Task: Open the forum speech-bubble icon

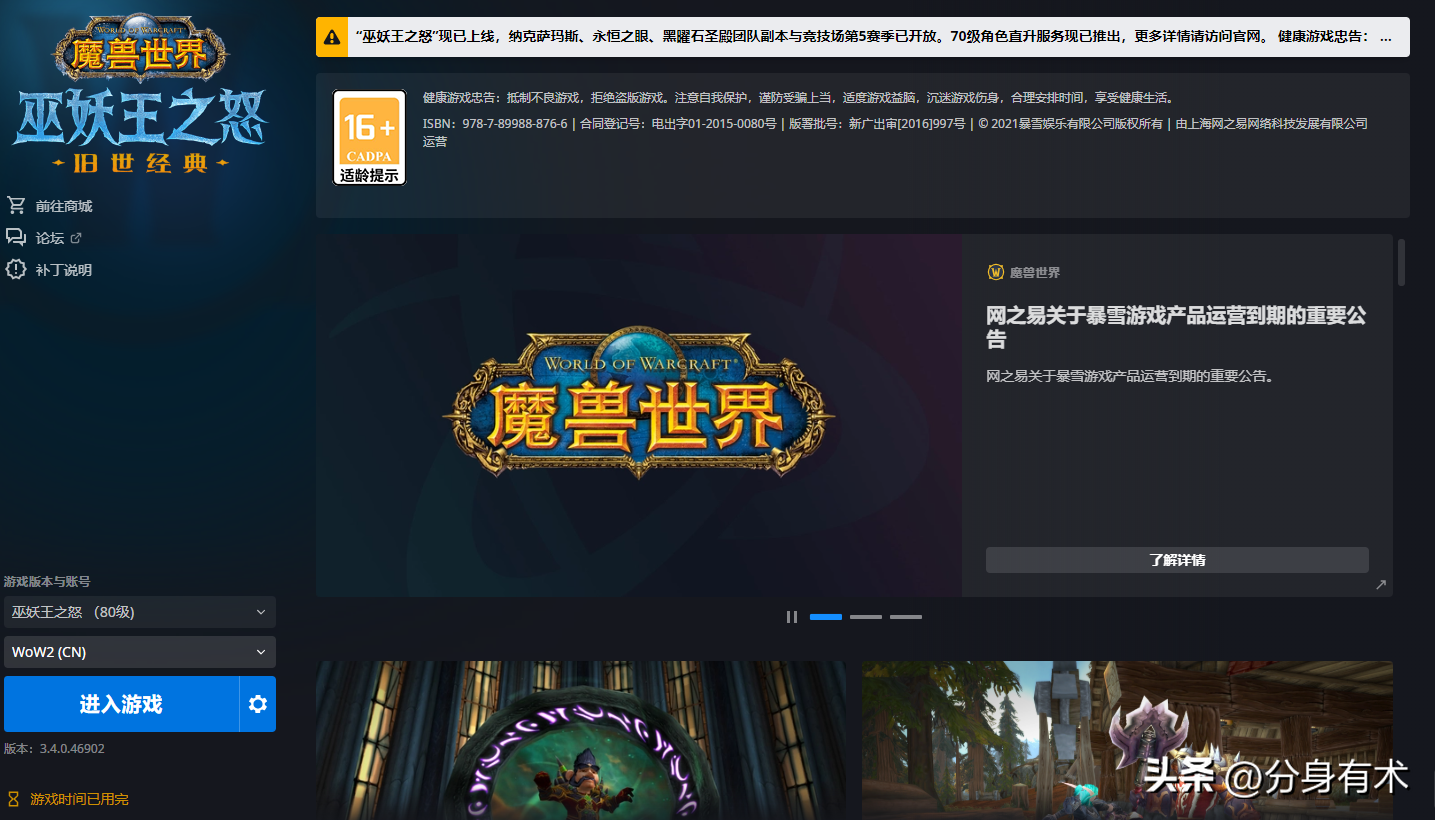Action: (x=16, y=237)
